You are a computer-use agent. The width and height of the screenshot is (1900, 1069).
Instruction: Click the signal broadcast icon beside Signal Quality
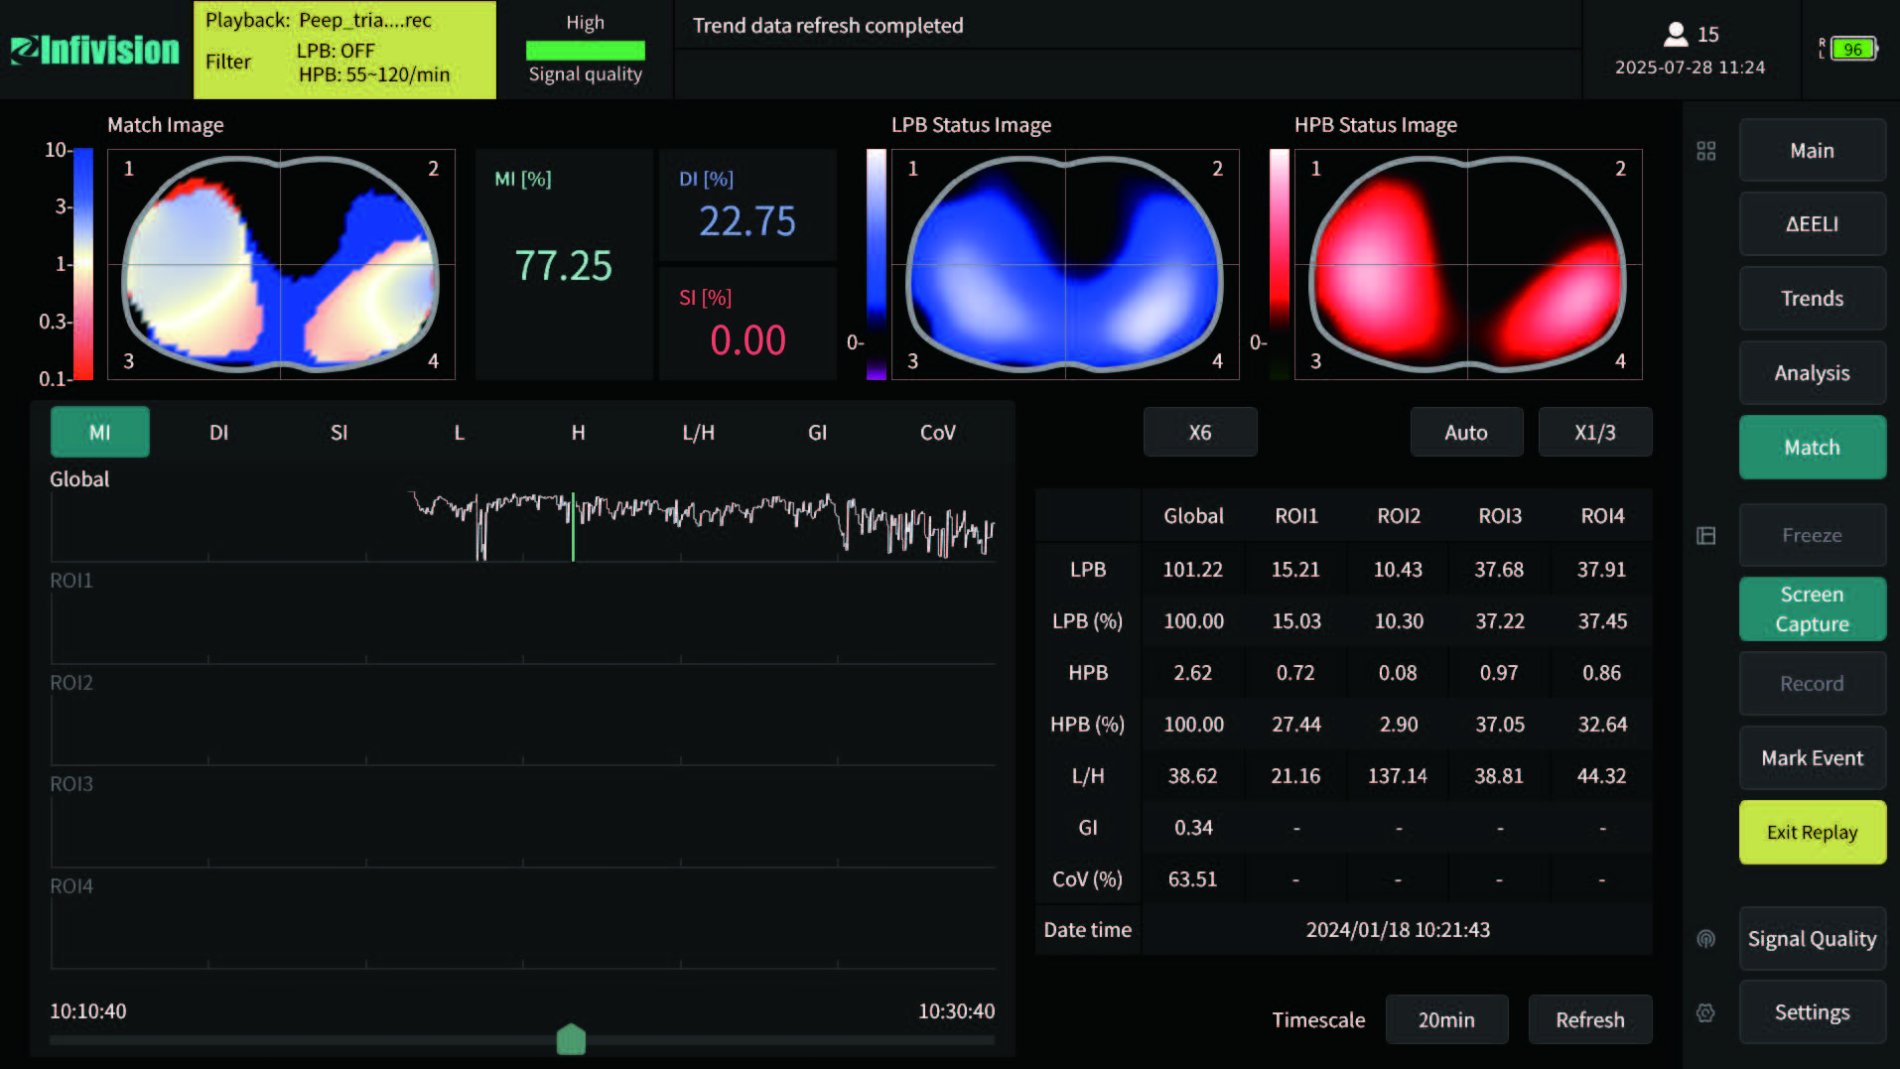pos(1706,939)
